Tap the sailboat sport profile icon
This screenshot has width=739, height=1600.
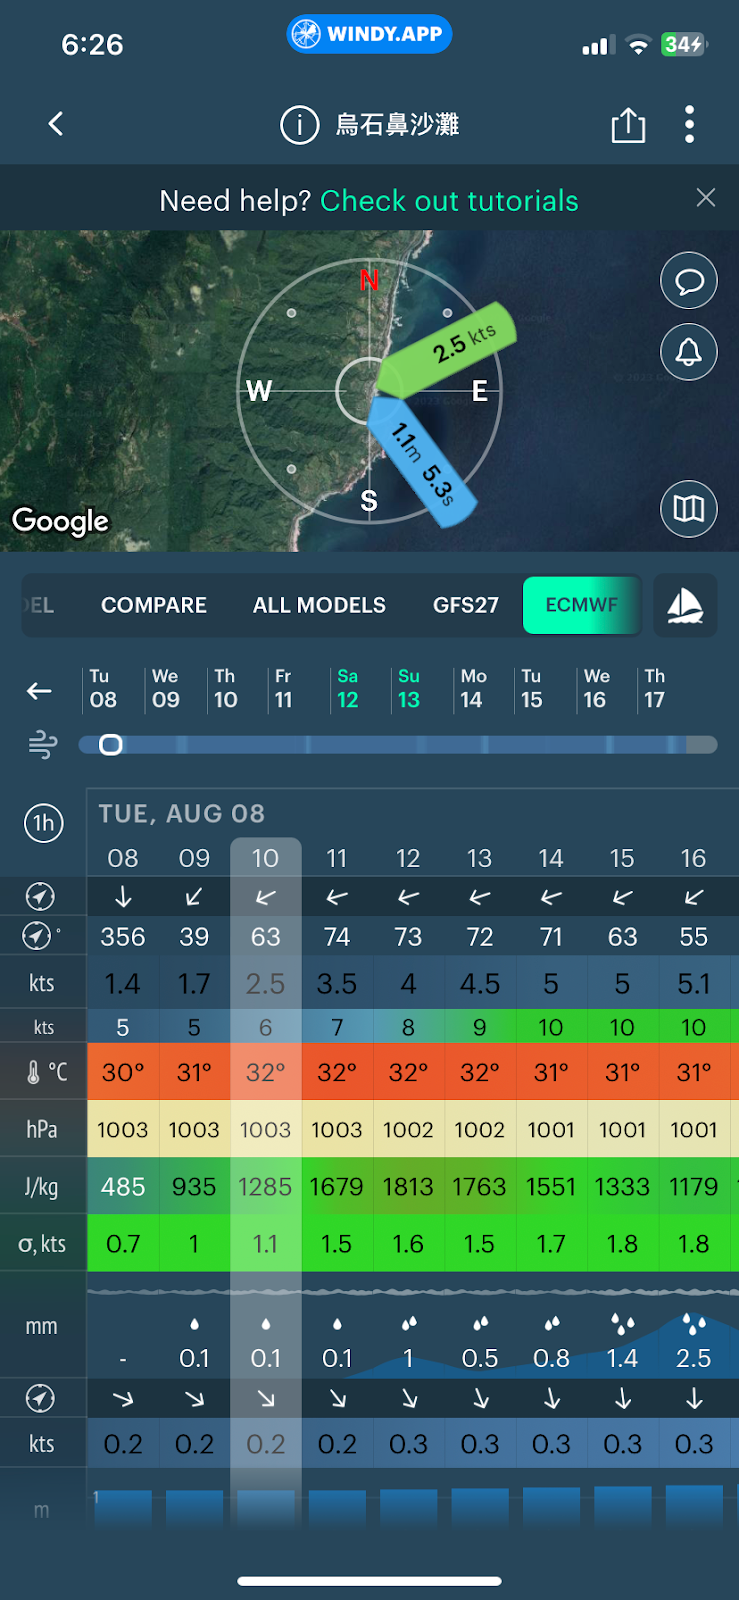(x=685, y=605)
